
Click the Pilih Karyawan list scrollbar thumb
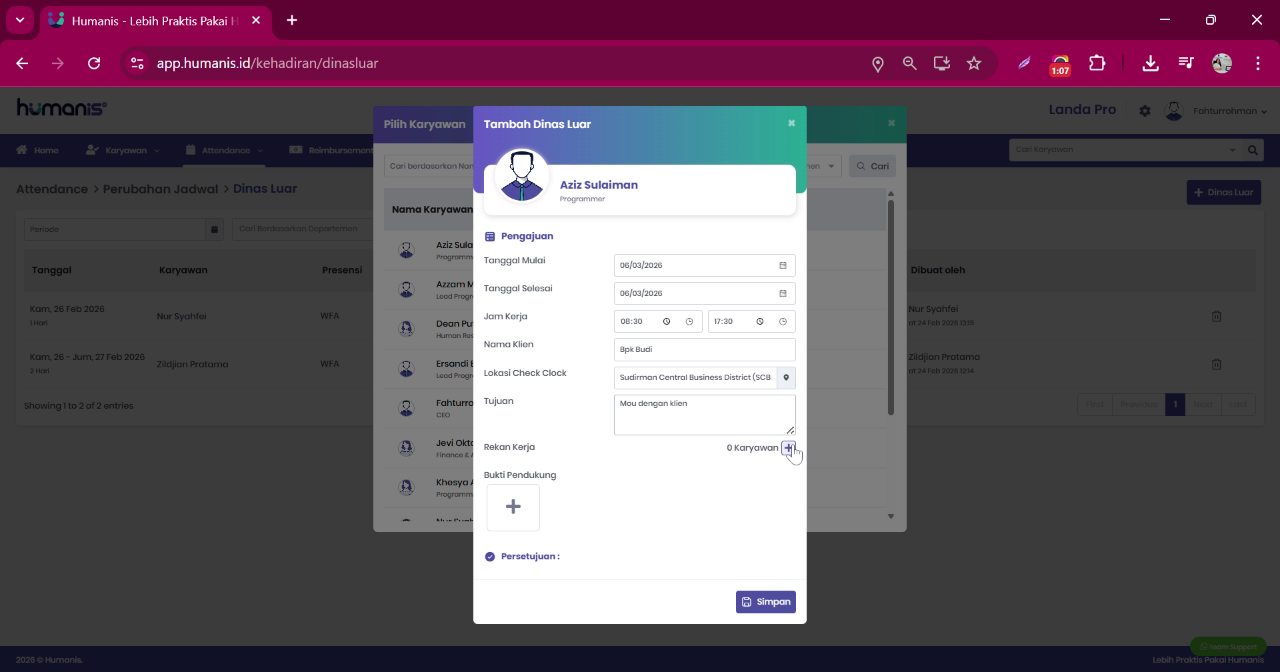(891, 307)
